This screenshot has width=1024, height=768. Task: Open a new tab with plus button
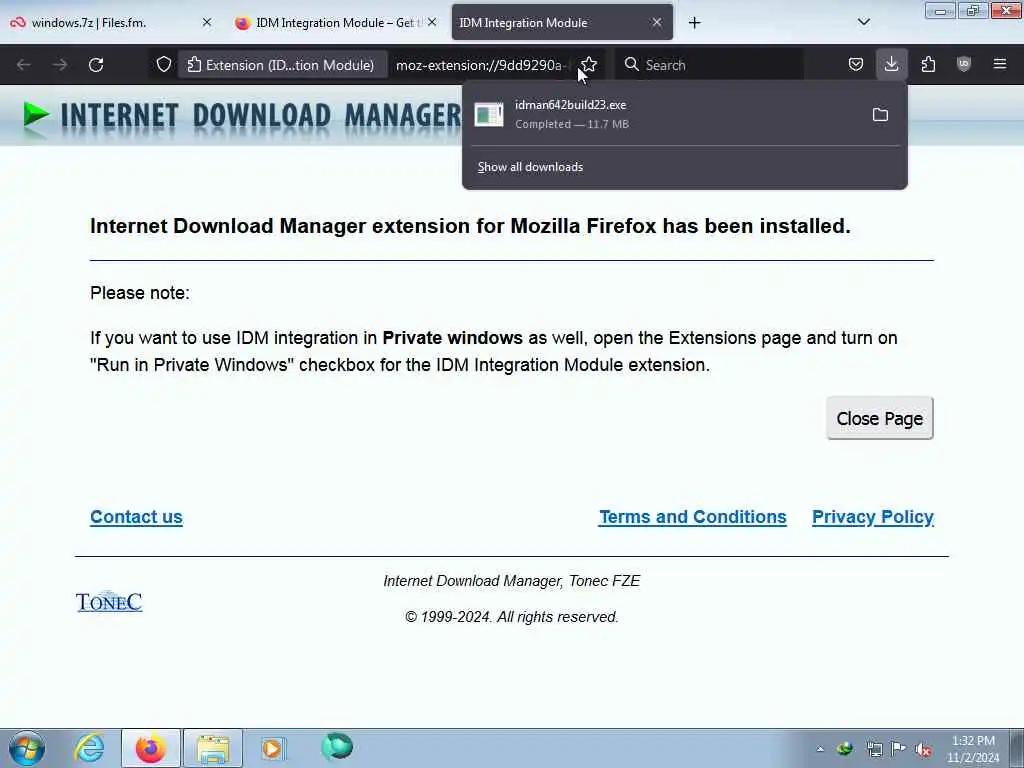tap(694, 23)
